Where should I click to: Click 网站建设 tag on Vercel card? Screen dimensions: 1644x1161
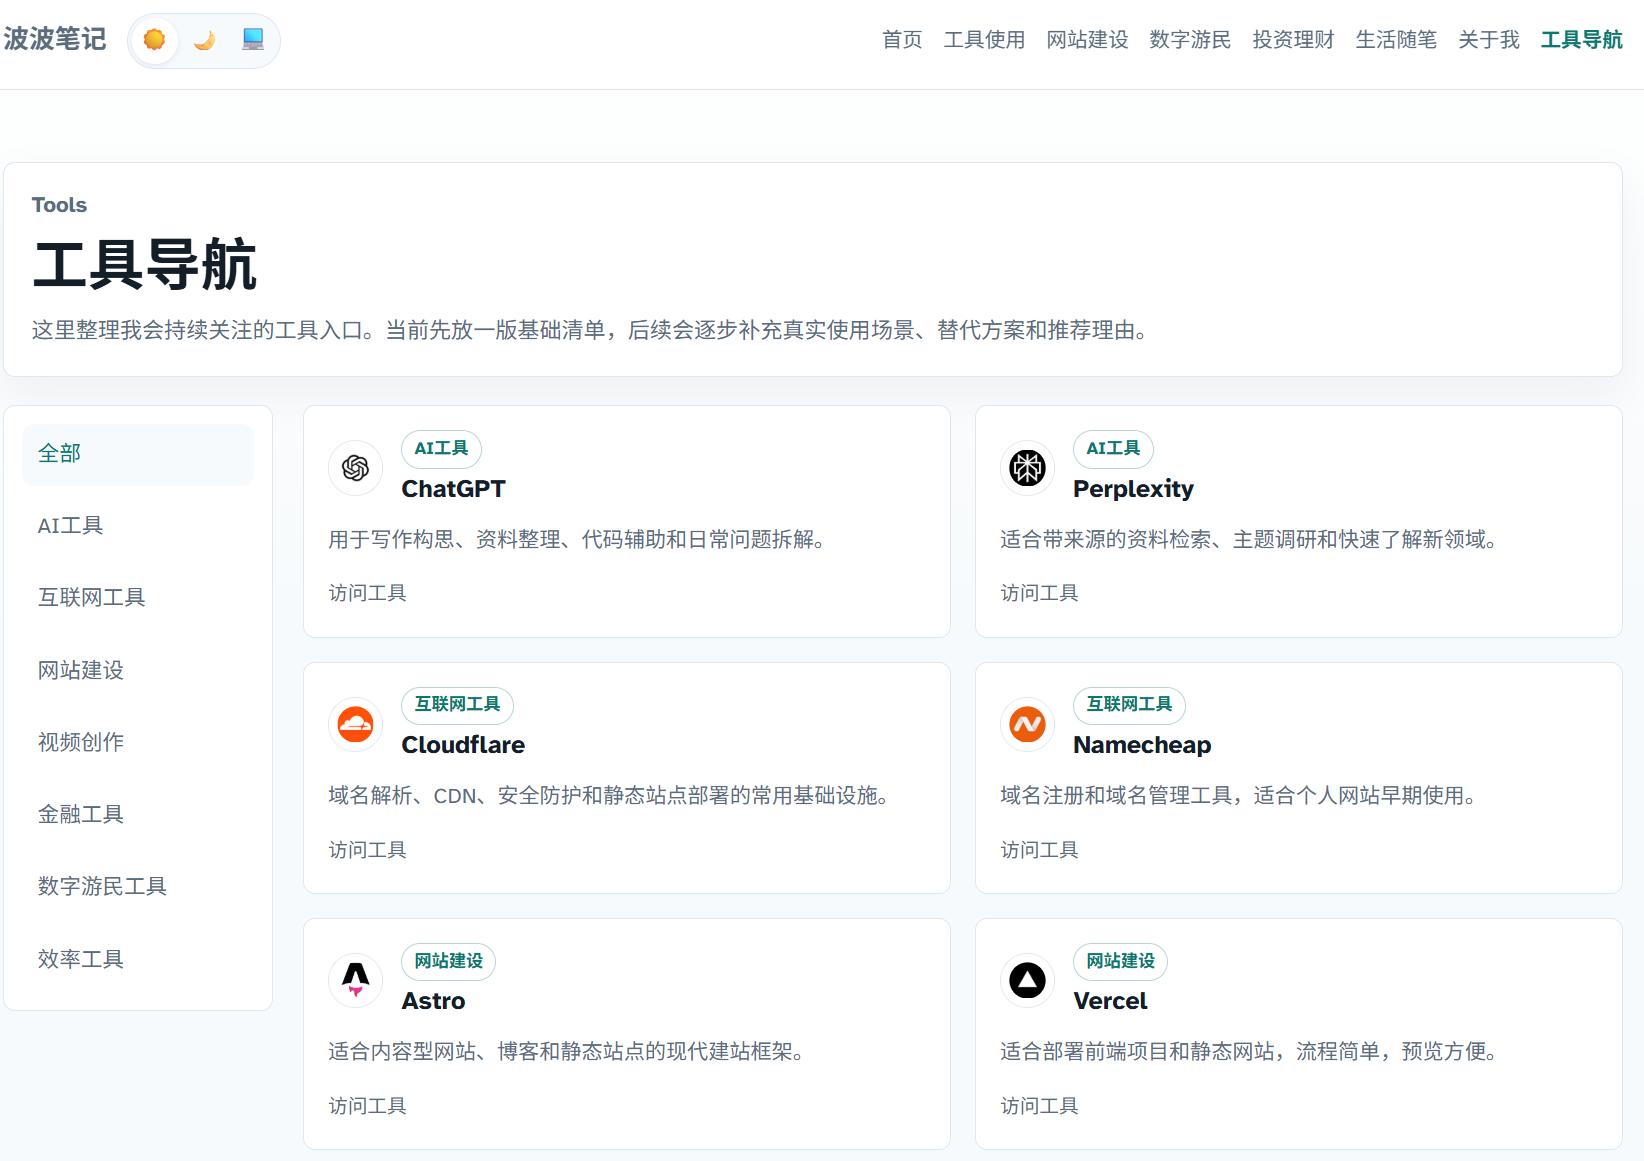tap(1121, 961)
